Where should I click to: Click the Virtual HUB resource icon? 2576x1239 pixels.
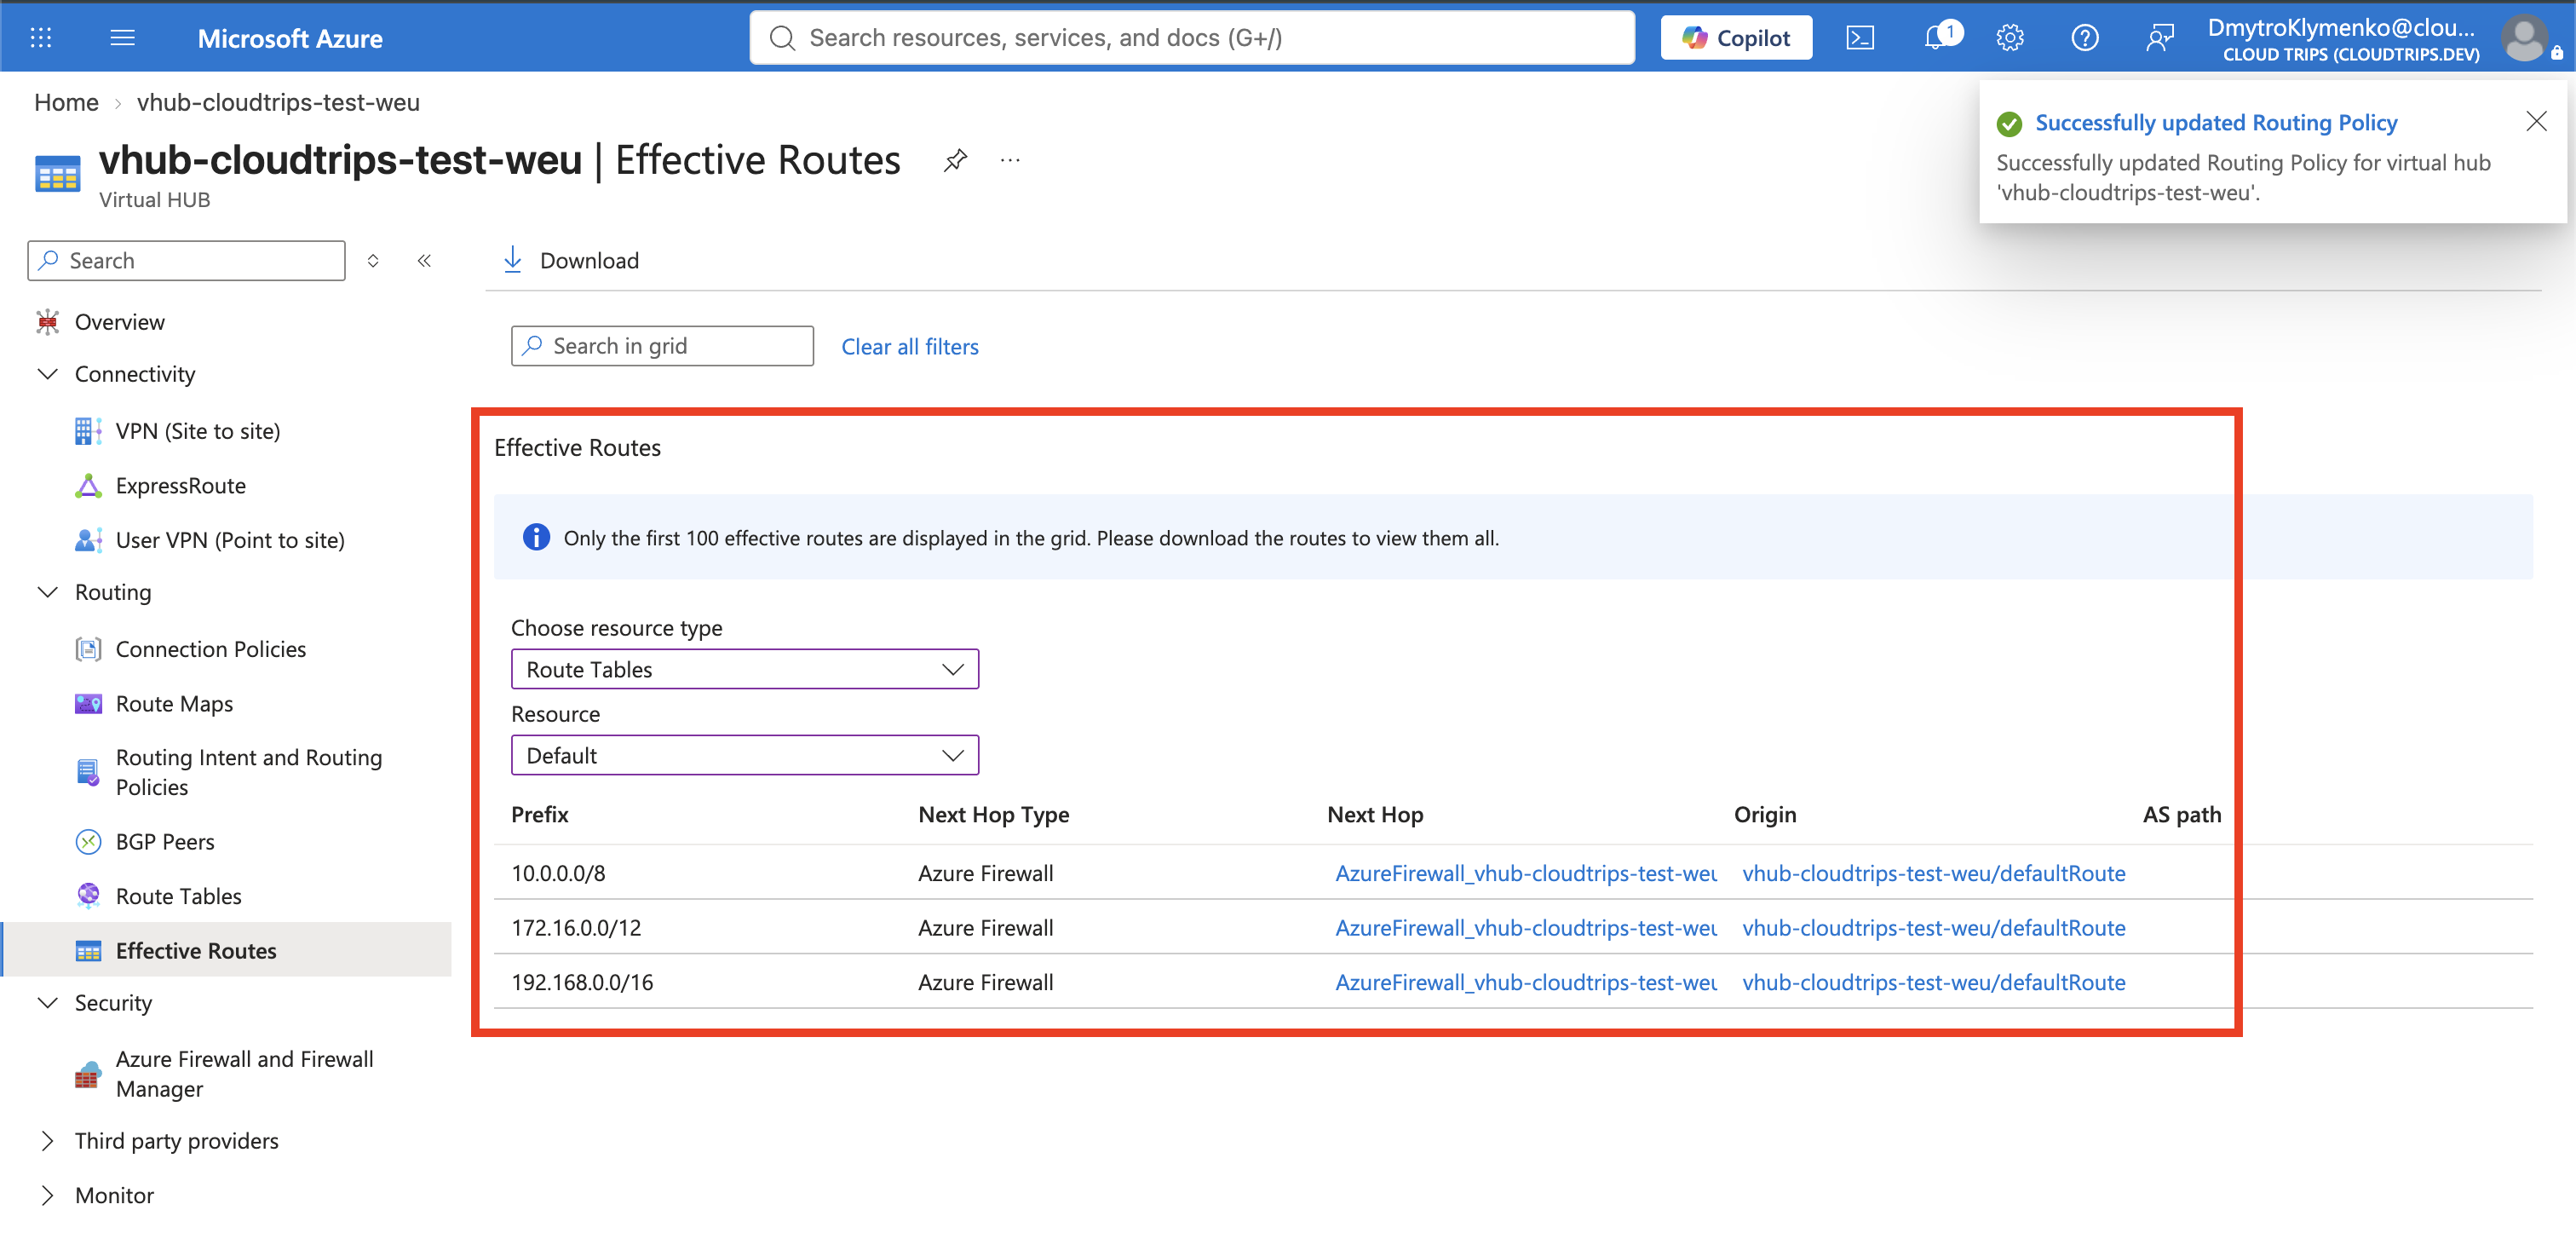click(58, 173)
